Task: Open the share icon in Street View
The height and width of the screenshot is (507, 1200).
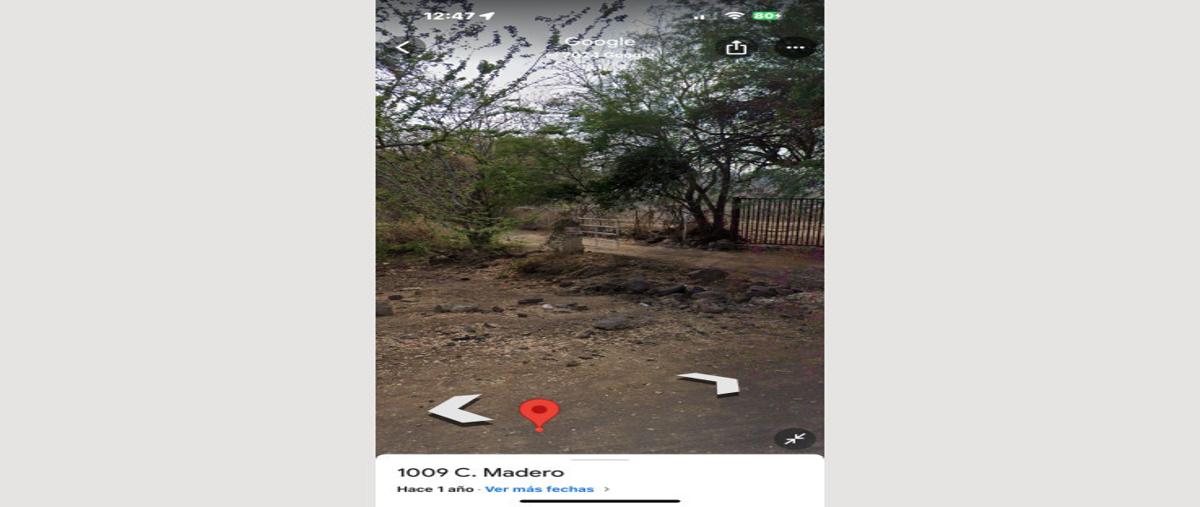Action: (x=736, y=47)
